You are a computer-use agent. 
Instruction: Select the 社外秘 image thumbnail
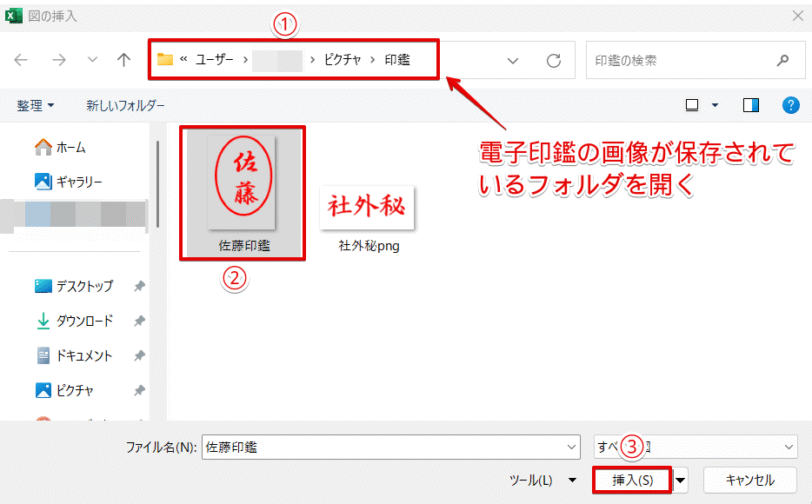click(x=367, y=207)
